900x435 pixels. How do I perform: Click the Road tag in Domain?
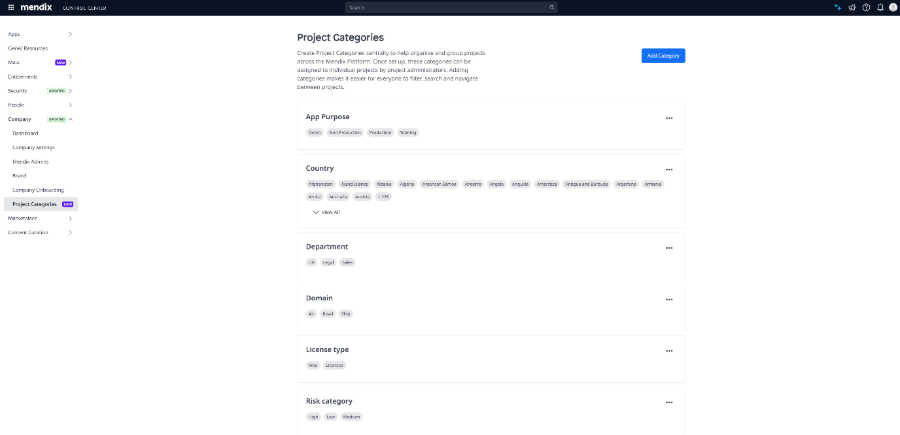(327, 314)
